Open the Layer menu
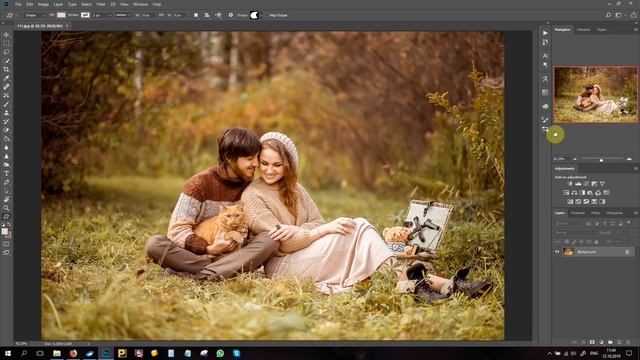Viewport: 640px width, 360px height. pyautogui.click(x=58, y=4)
